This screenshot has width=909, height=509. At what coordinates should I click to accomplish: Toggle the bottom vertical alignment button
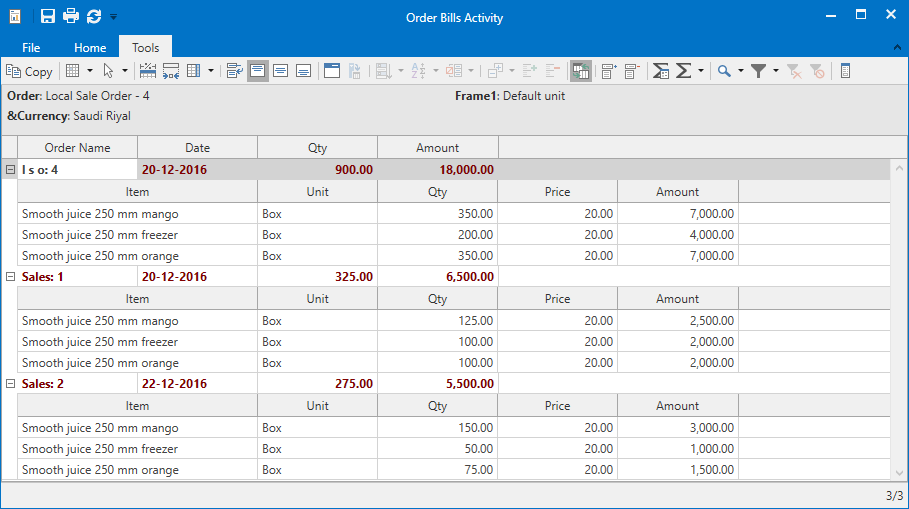[x=303, y=71]
